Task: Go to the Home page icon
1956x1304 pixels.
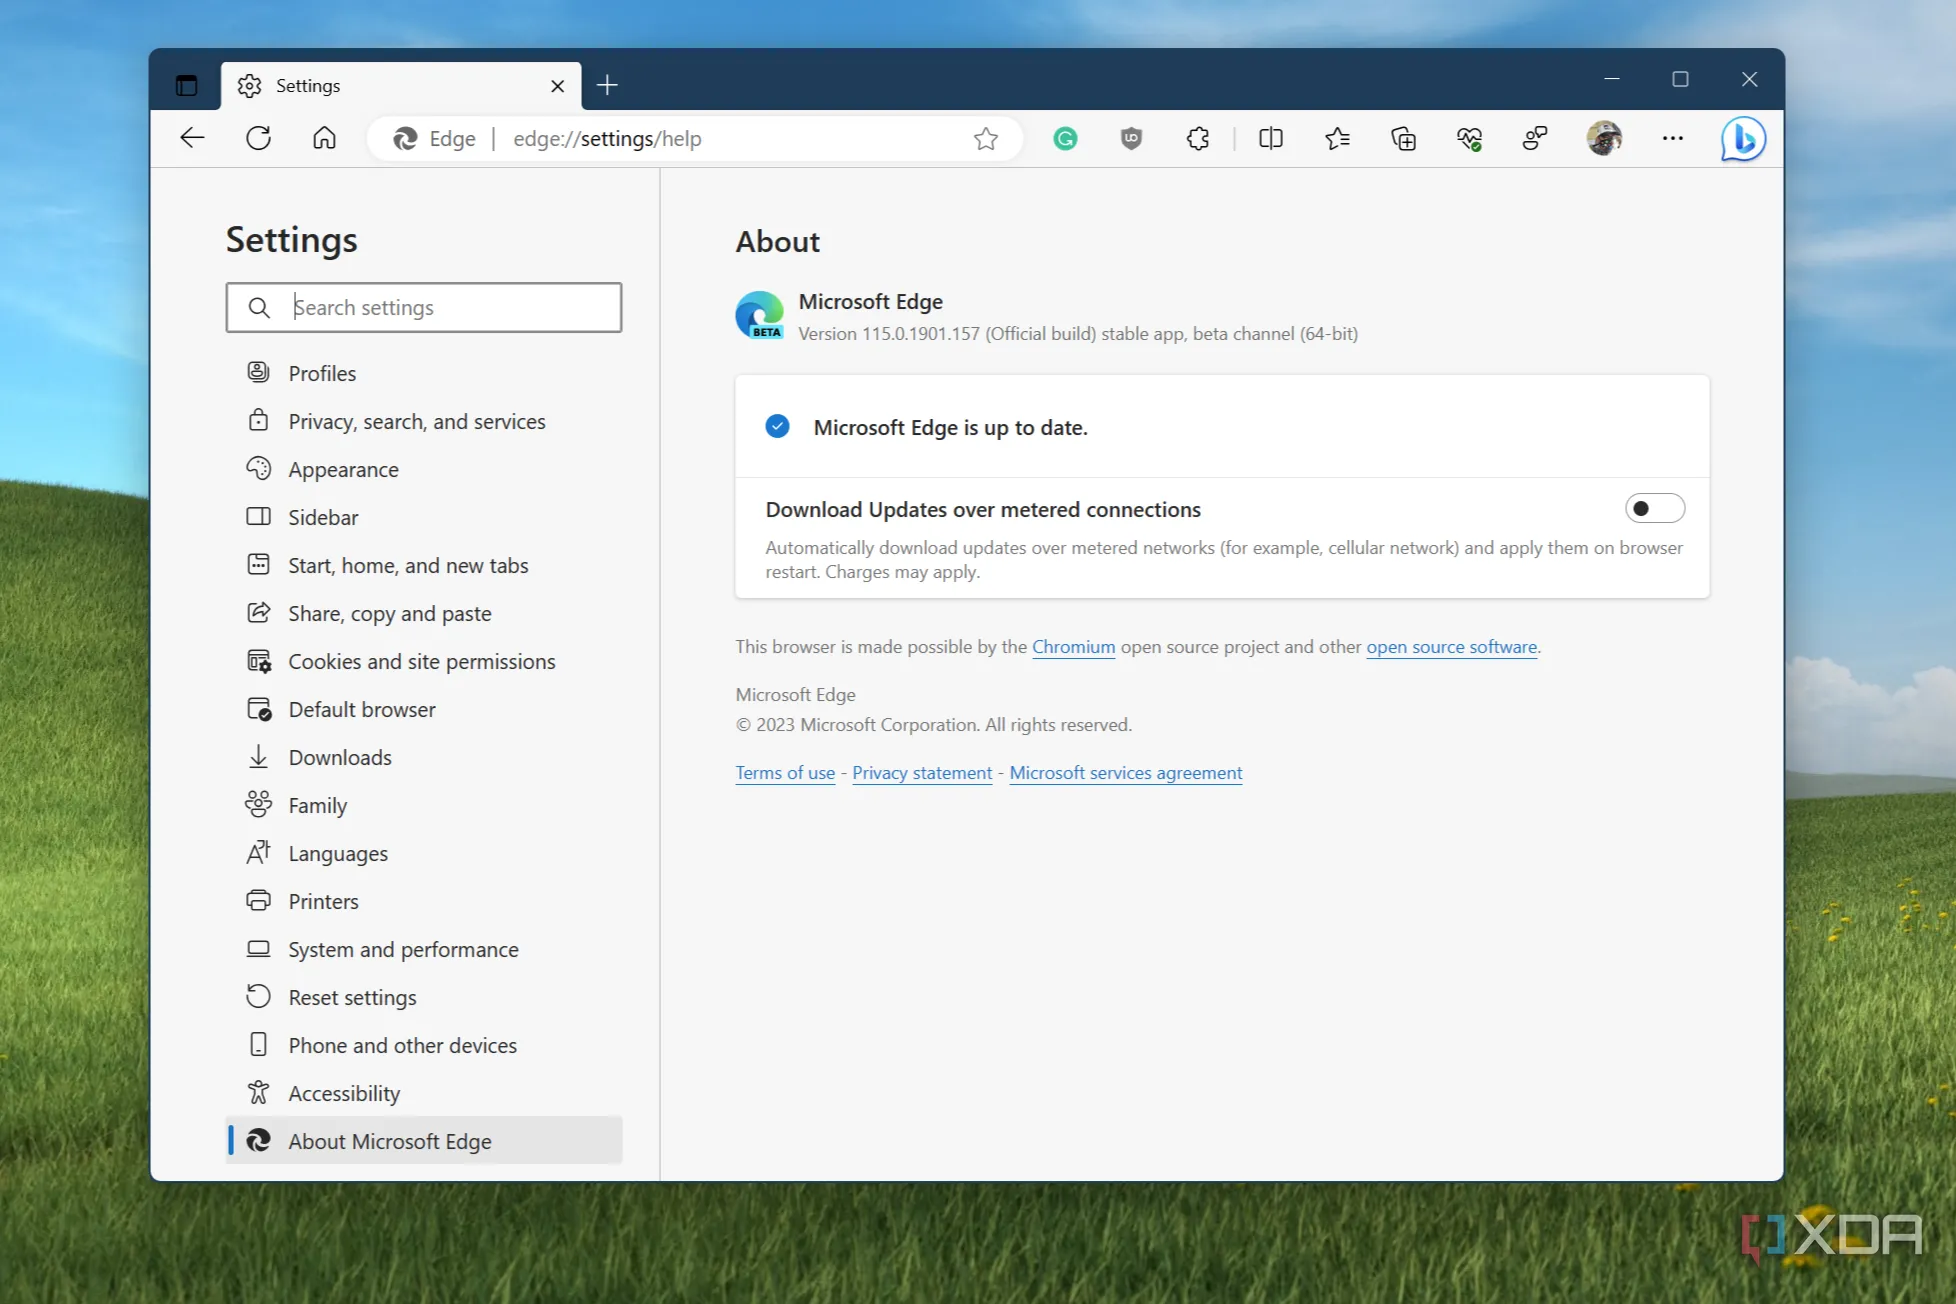Action: coord(324,138)
